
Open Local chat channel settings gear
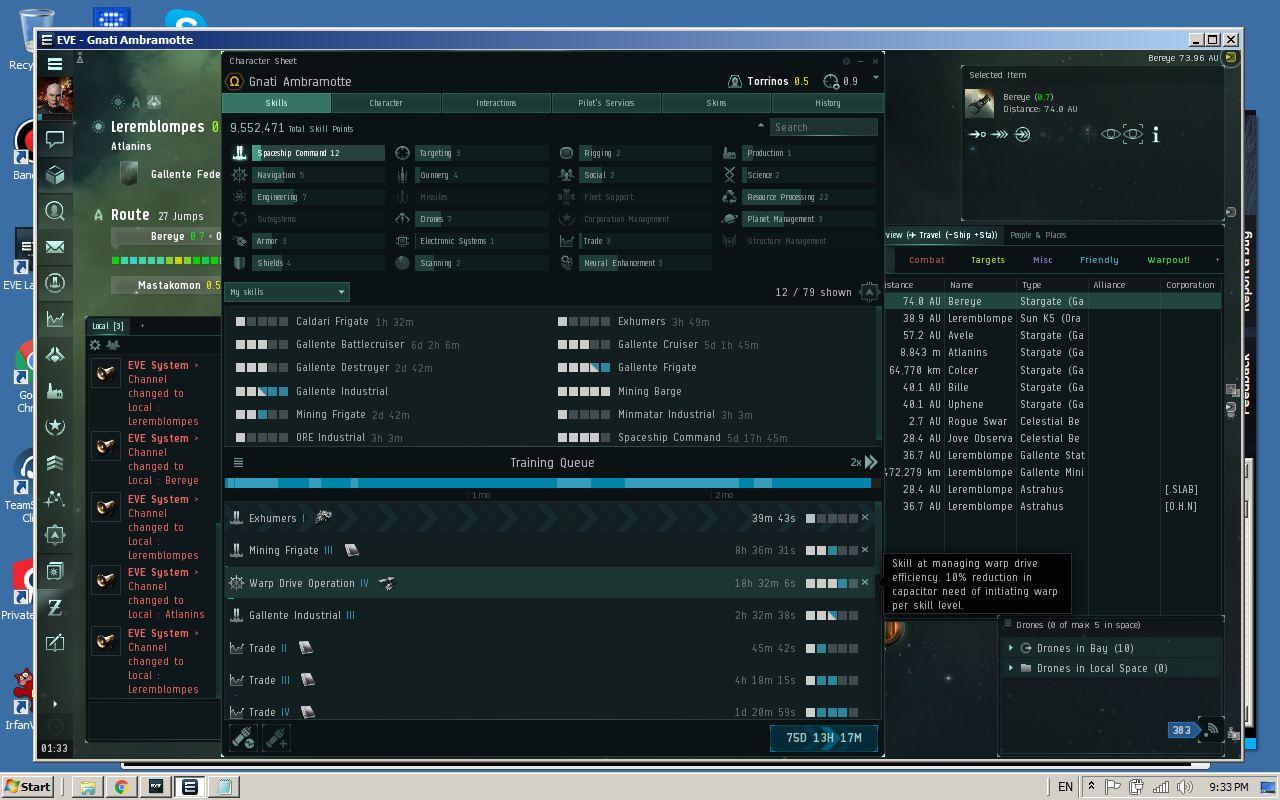click(95, 345)
